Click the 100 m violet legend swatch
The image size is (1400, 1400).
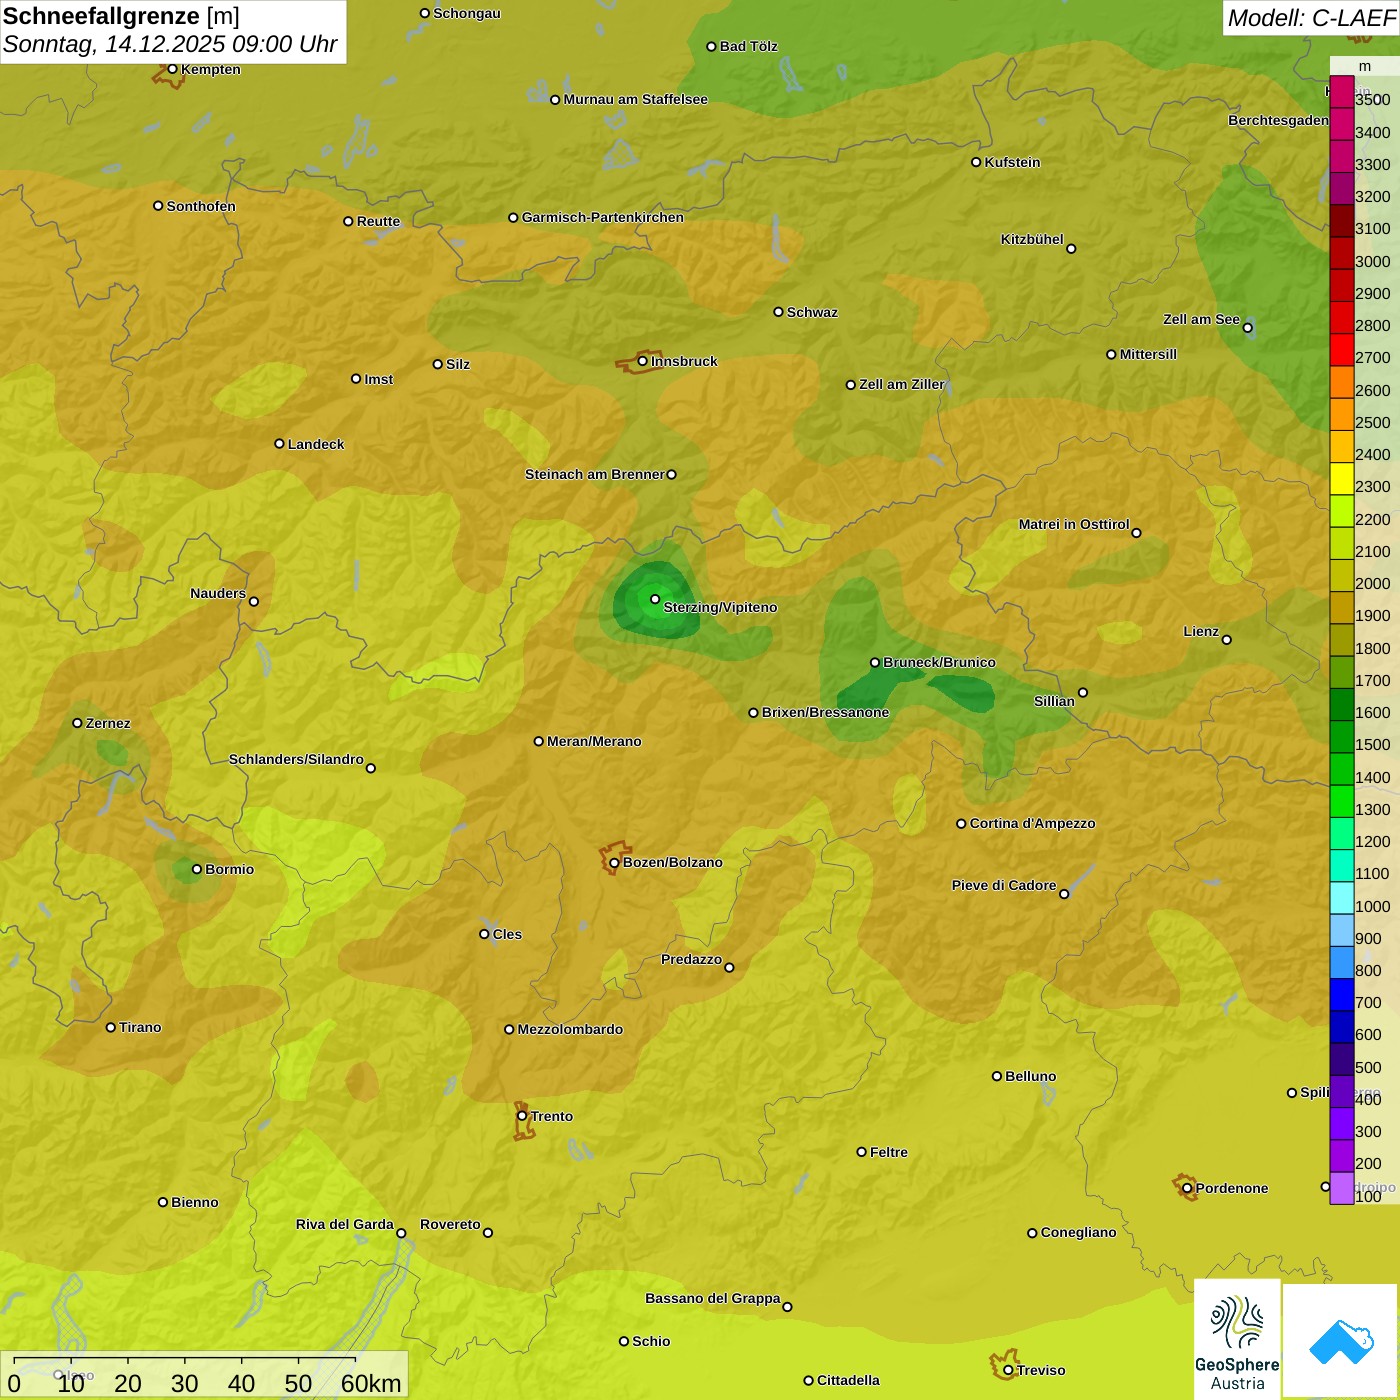point(1342,1188)
